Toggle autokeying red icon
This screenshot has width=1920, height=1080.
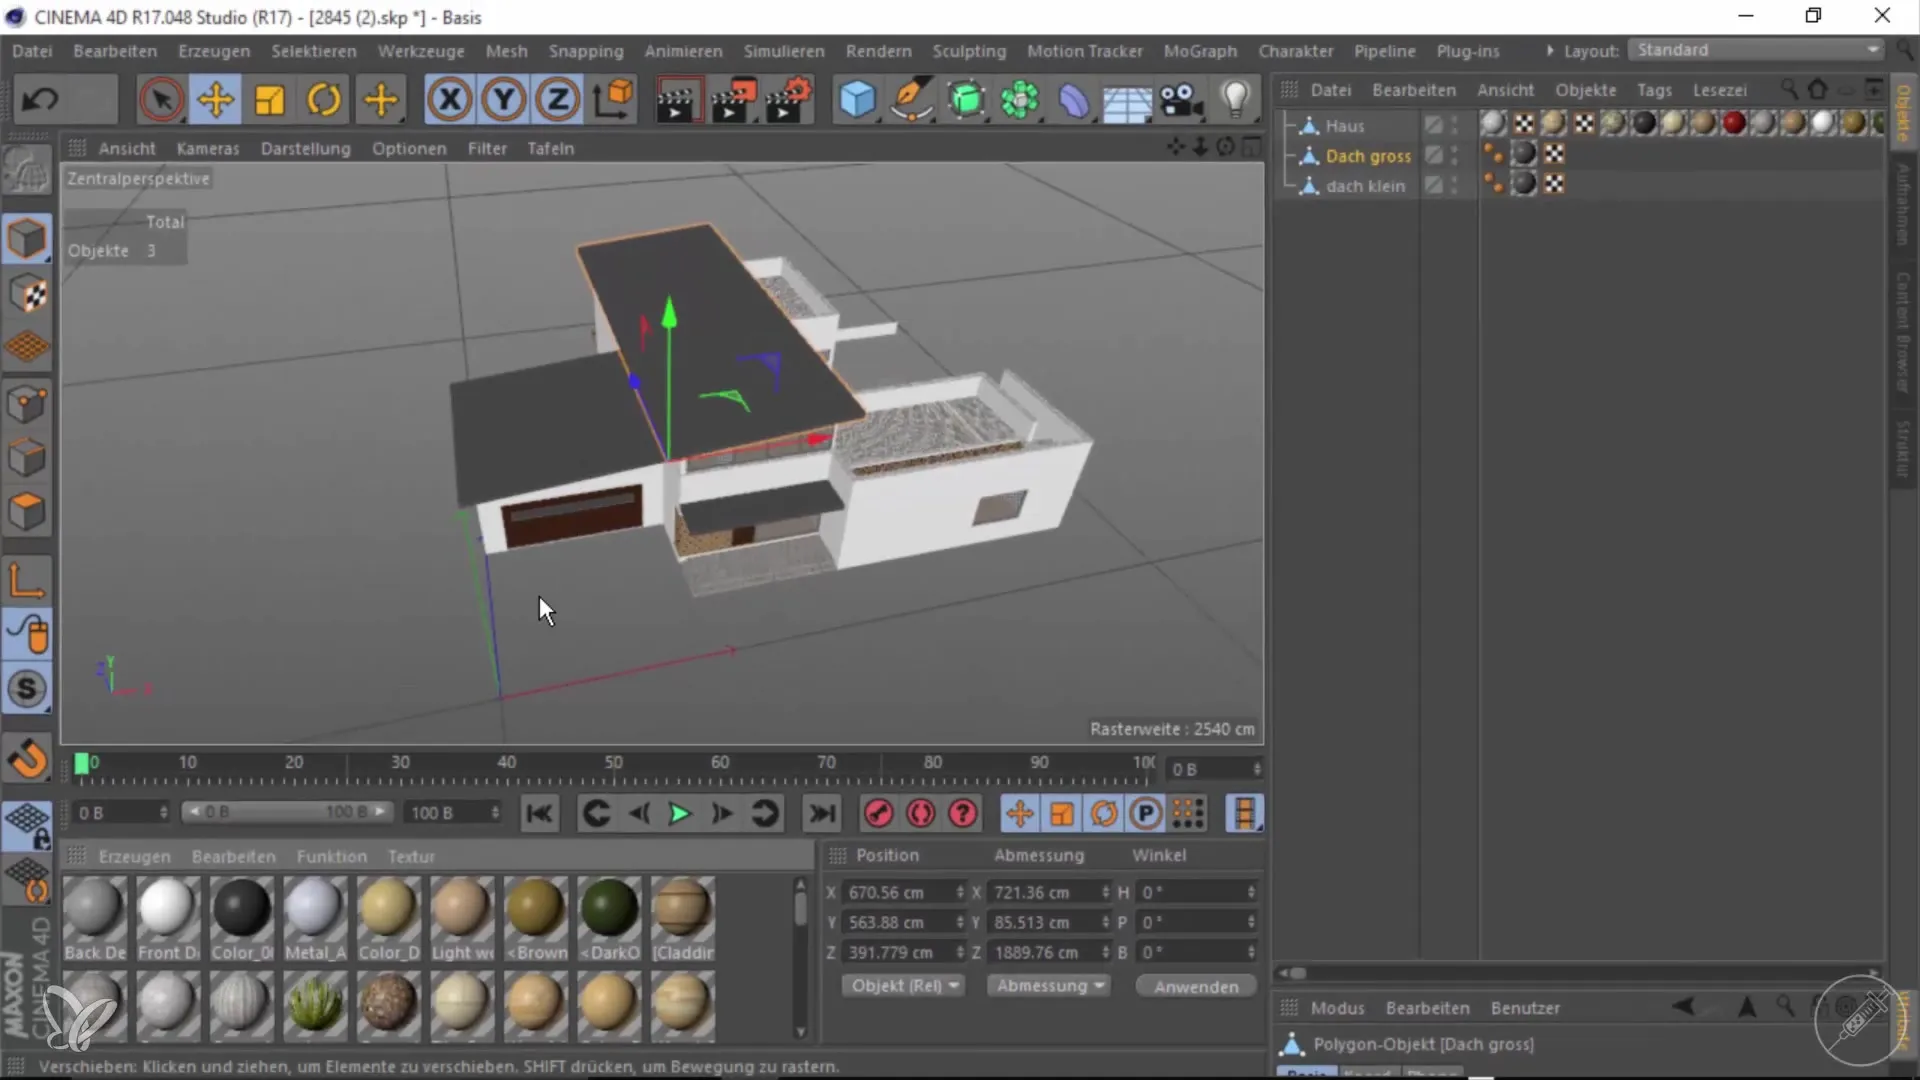coord(920,814)
